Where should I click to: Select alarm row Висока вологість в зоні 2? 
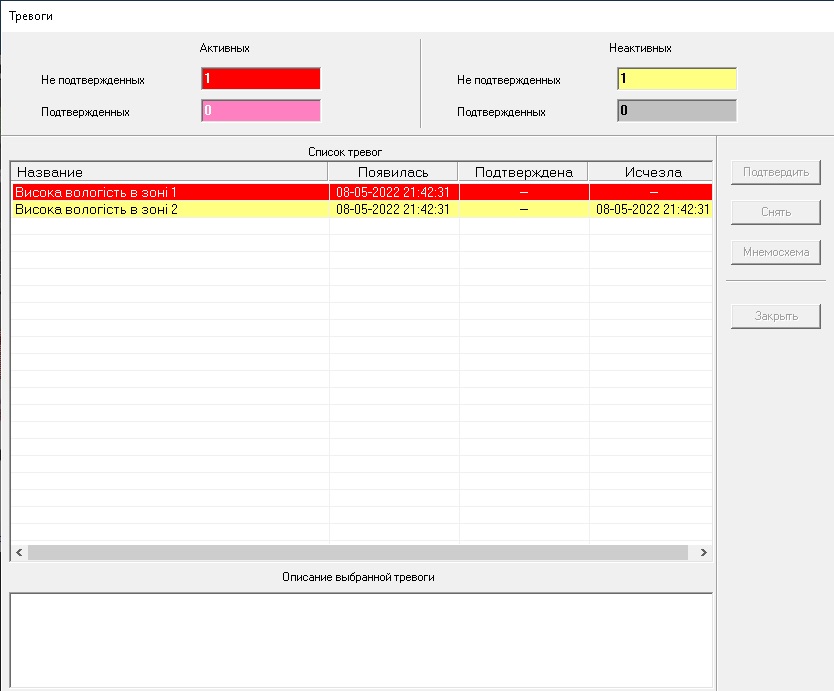(362, 209)
